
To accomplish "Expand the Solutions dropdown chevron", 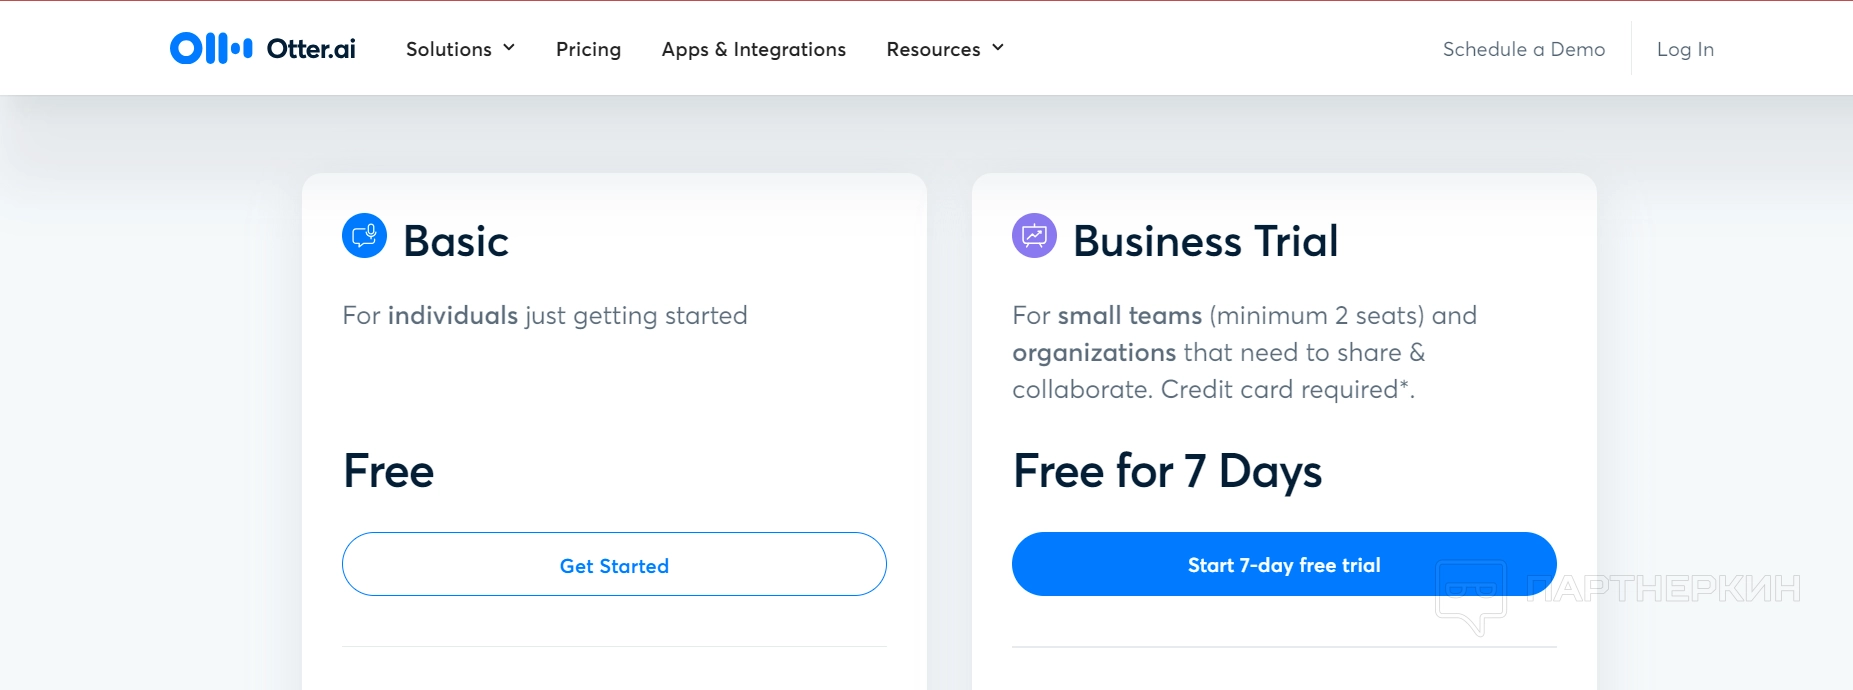I will click(509, 48).
